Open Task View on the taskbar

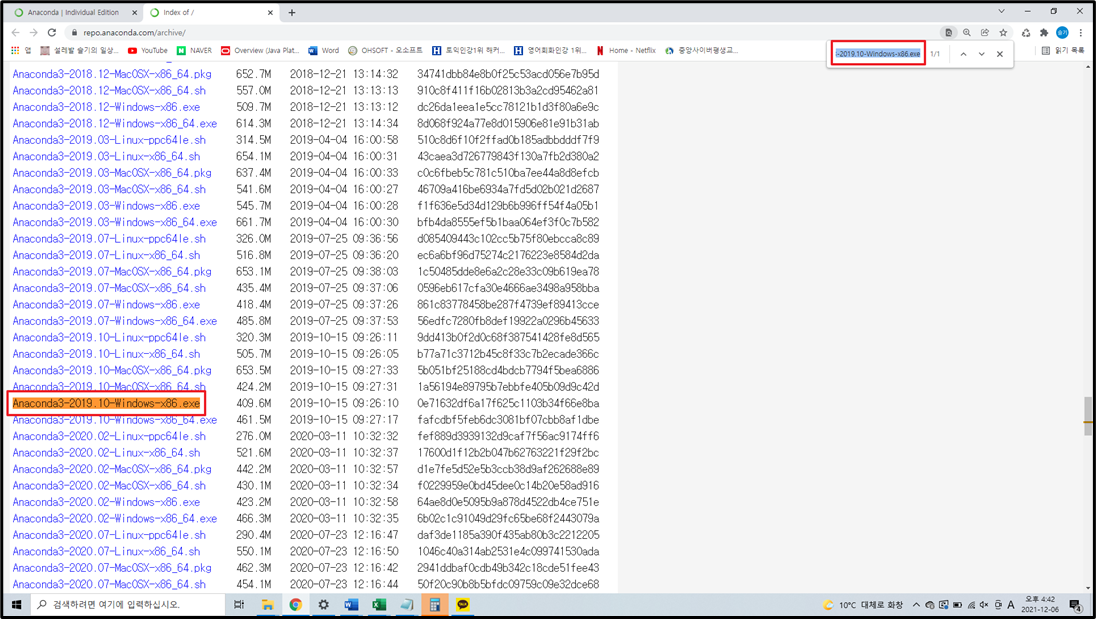coord(239,604)
